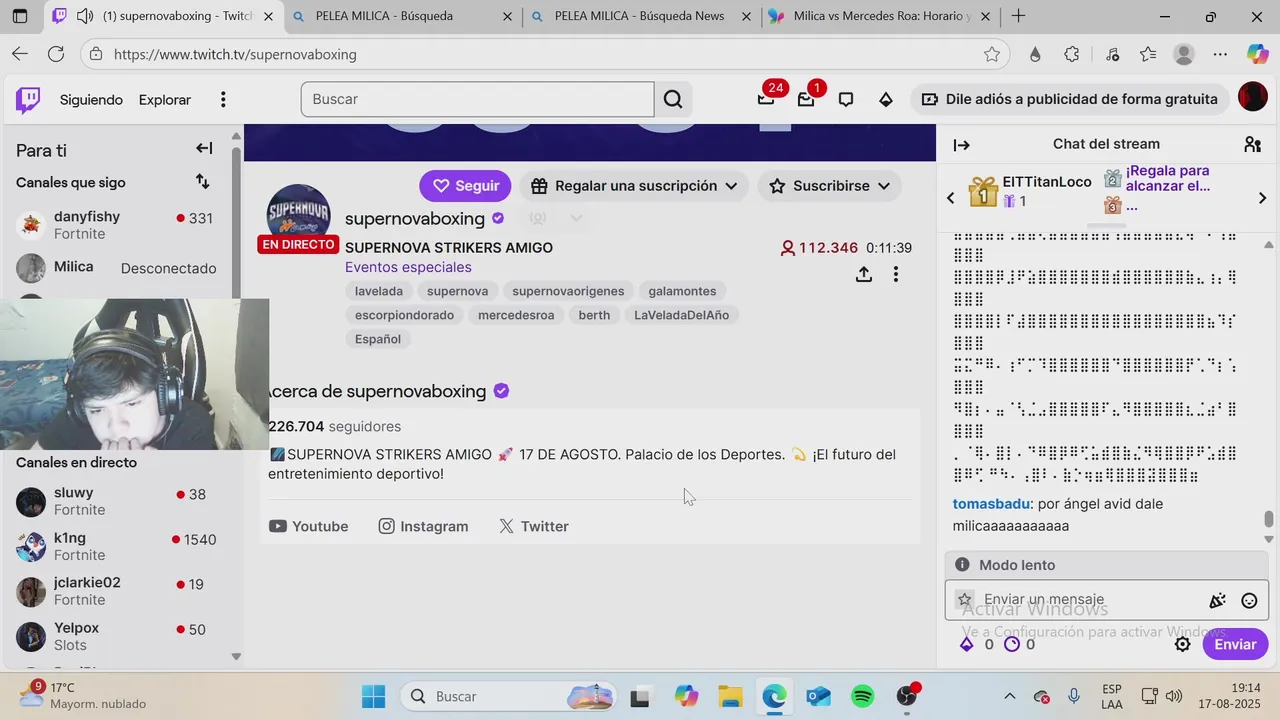Go to Explorar page
Viewport: 1280px width, 720px height.
[x=165, y=99]
